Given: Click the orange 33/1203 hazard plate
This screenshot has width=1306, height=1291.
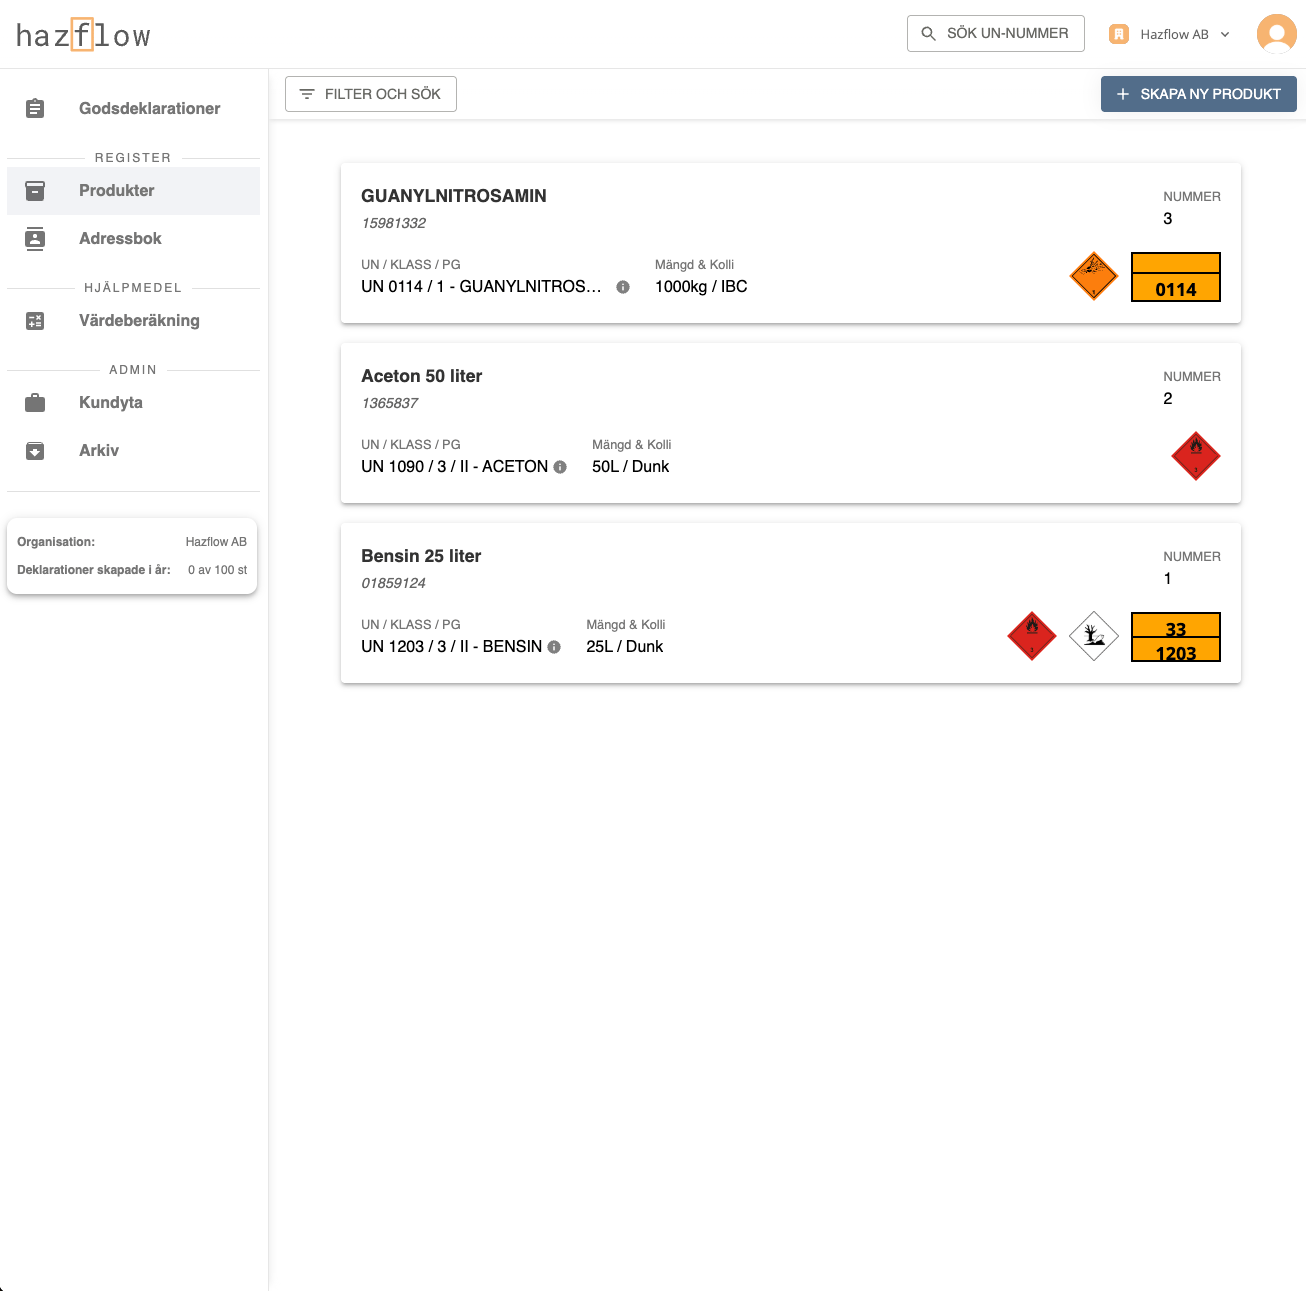Looking at the screenshot, I should (x=1175, y=637).
